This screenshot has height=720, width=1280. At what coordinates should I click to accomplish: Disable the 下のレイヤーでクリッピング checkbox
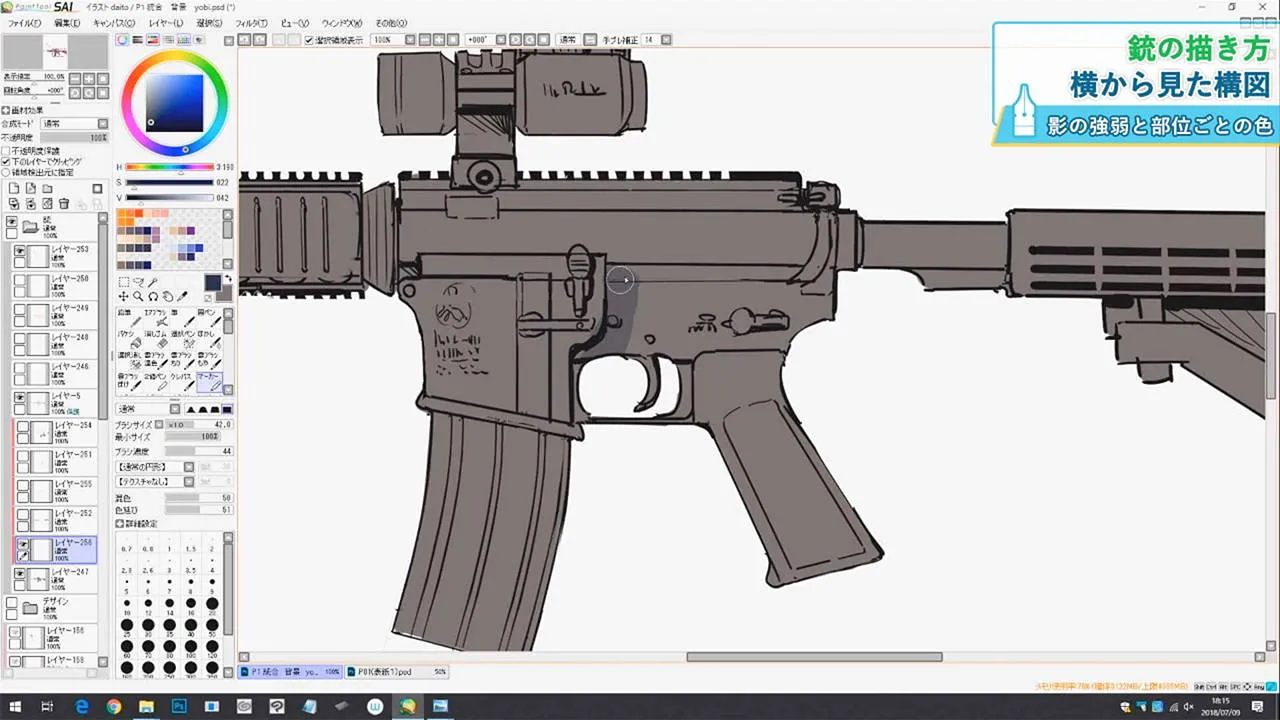pyautogui.click(x=8, y=161)
